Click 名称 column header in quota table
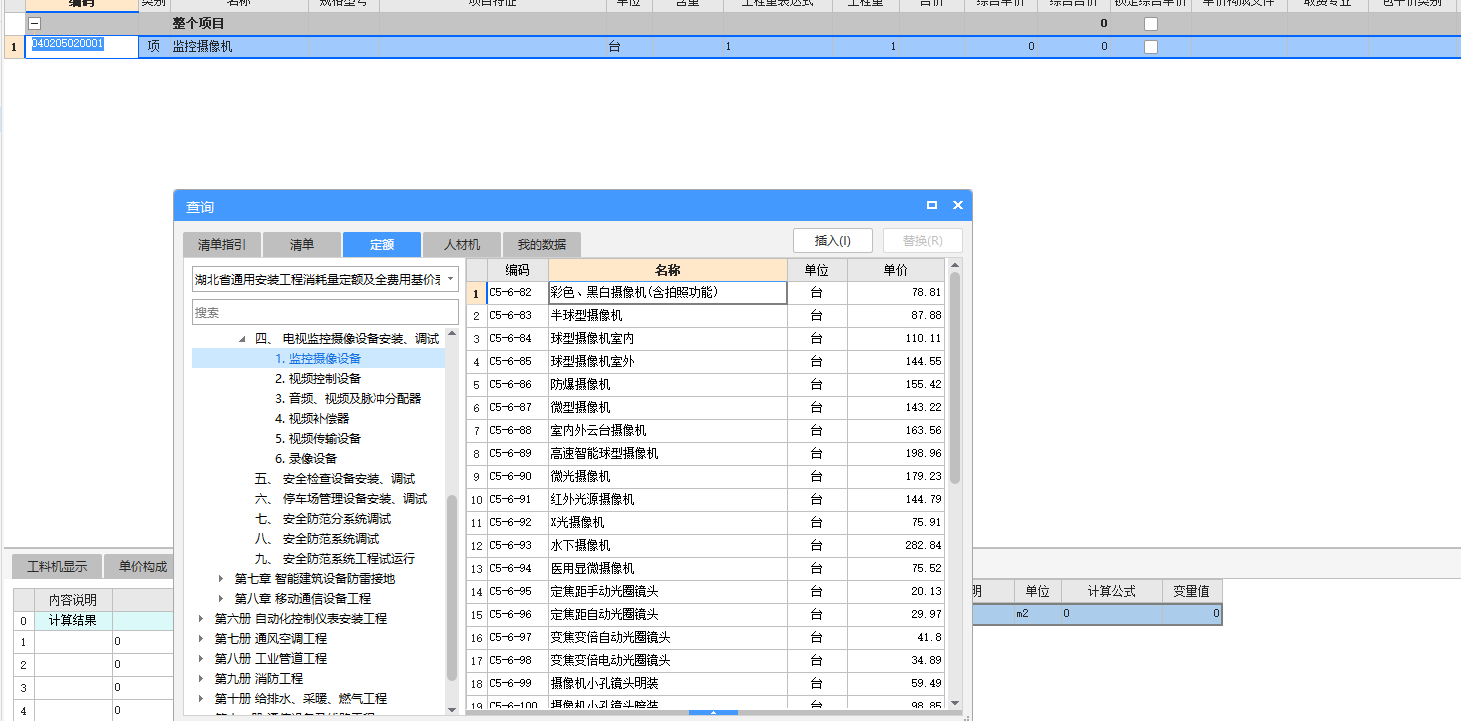The image size is (1461, 721). (x=667, y=270)
